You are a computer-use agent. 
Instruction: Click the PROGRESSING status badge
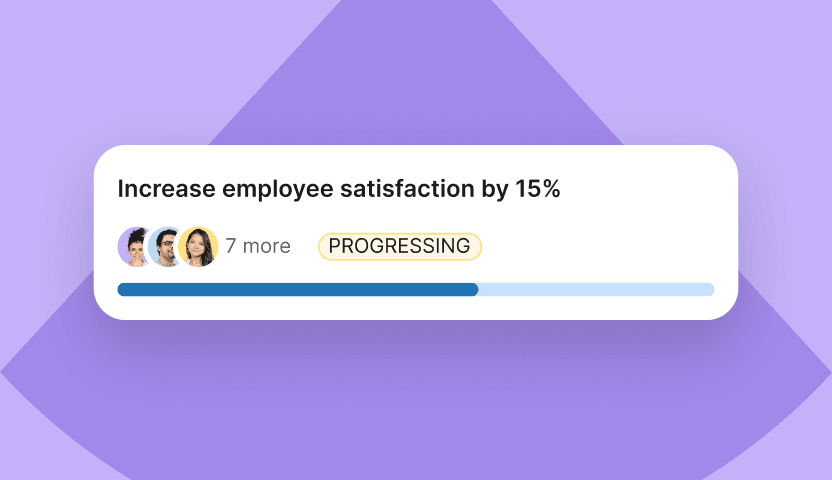tap(399, 246)
